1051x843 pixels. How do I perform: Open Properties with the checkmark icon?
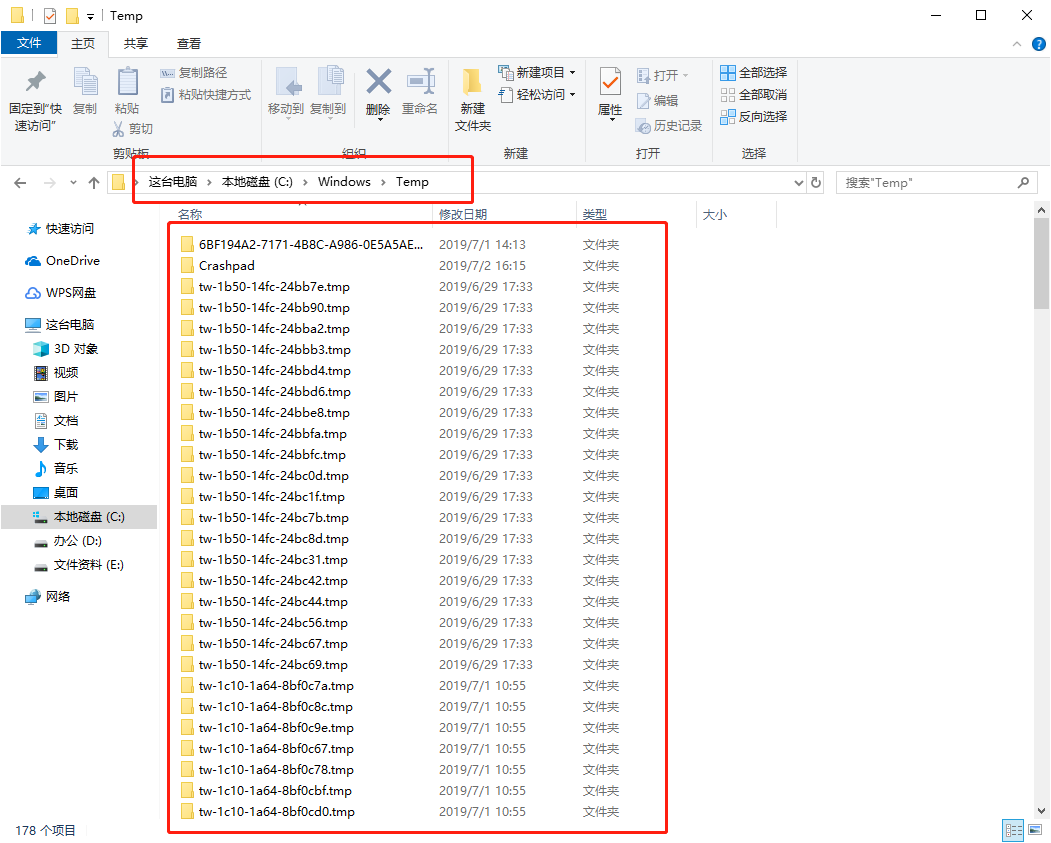coord(610,84)
